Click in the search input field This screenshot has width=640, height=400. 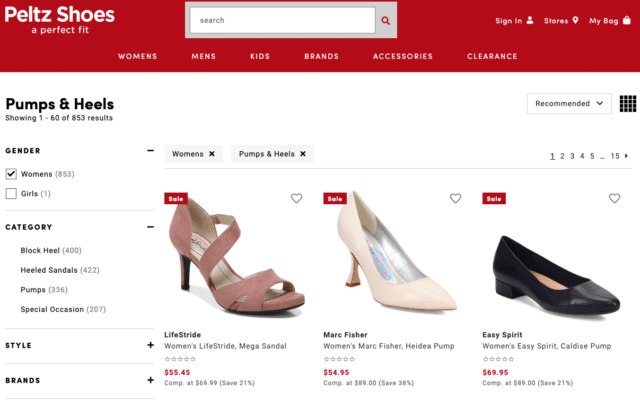[x=280, y=20]
